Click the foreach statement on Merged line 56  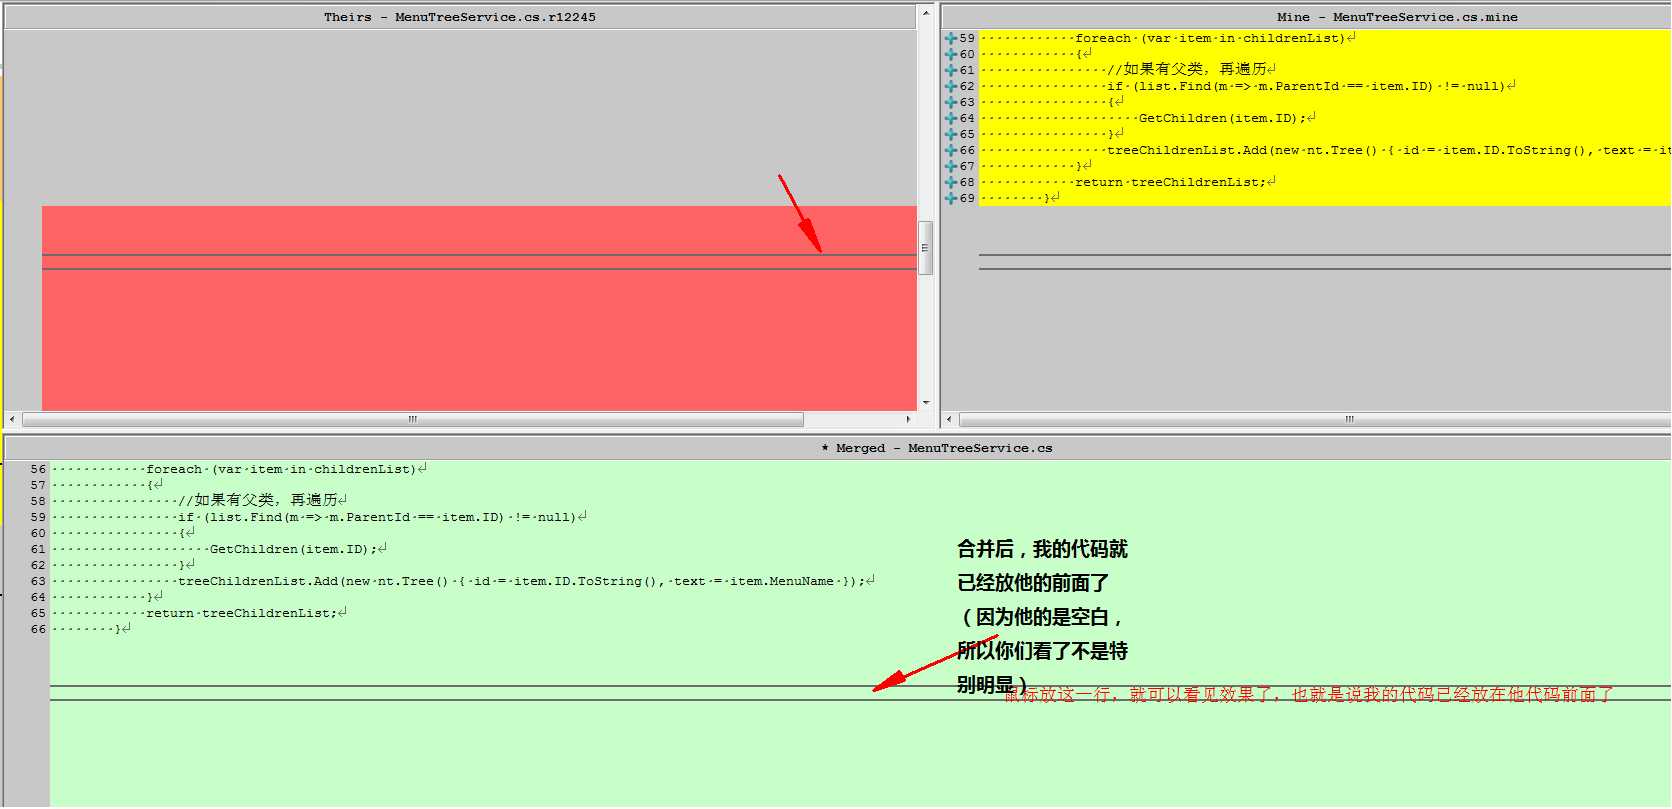point(281,469)
